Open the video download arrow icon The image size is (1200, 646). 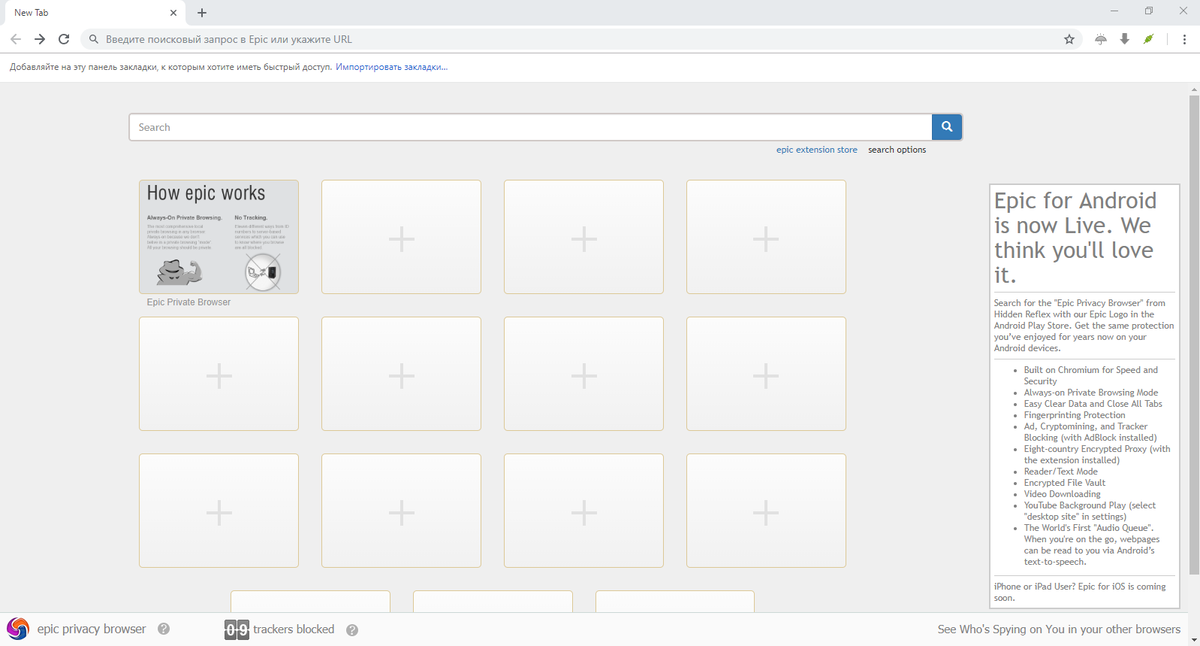point(1124,39)
